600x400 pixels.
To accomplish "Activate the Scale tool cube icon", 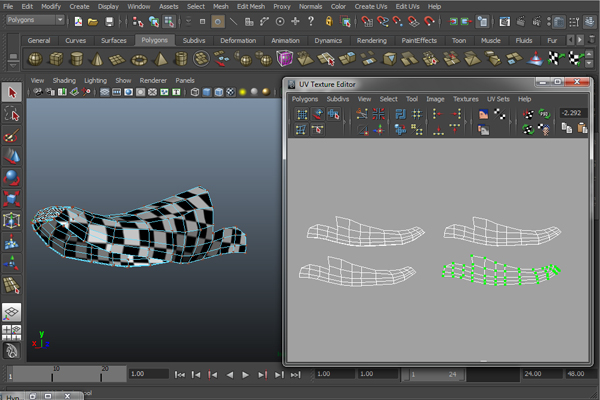I will click(x=11, y=199).
